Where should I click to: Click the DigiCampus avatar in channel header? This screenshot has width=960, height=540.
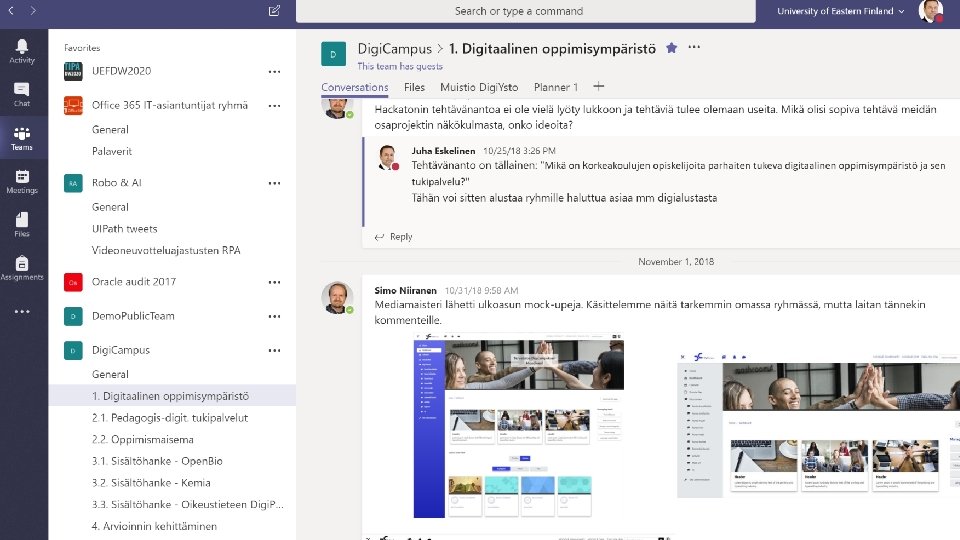click(x=333, y=54)
